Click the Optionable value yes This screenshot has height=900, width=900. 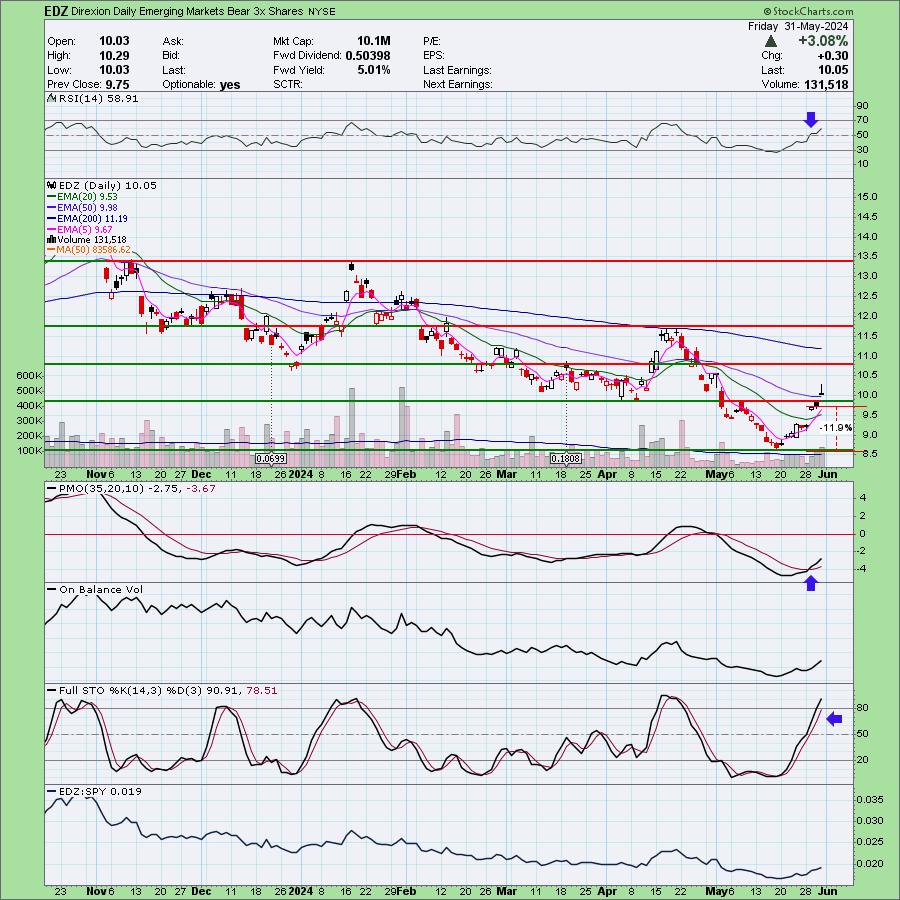[x=230, y=85]
